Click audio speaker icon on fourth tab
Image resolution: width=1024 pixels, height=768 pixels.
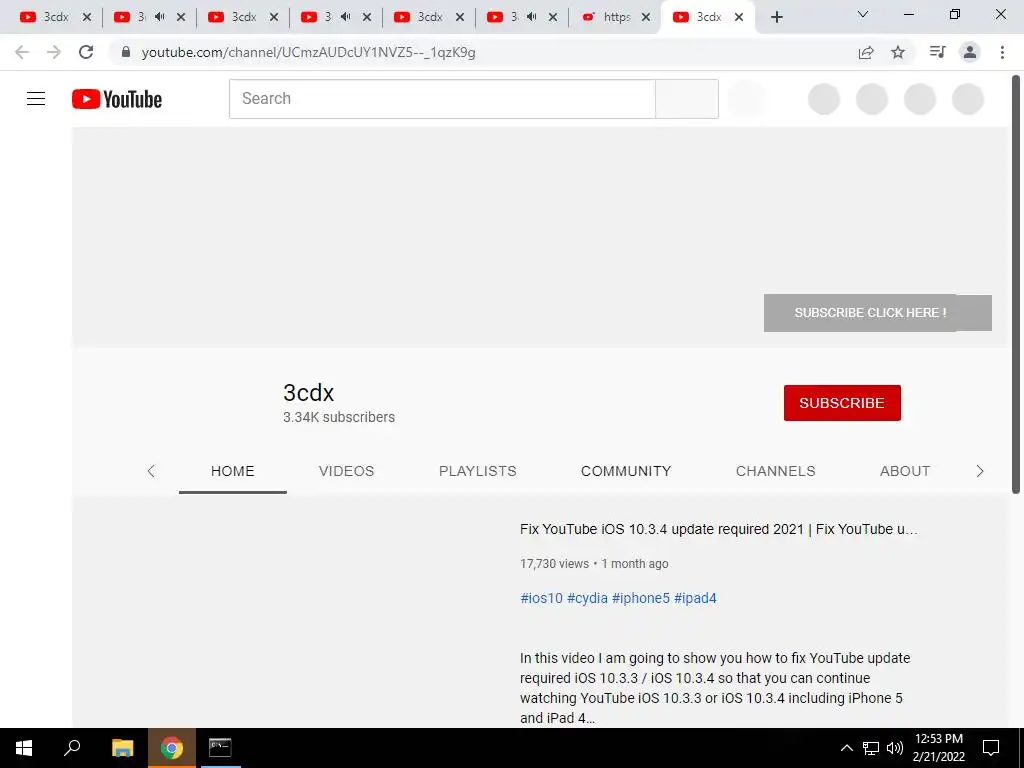(x=345, y=17)
